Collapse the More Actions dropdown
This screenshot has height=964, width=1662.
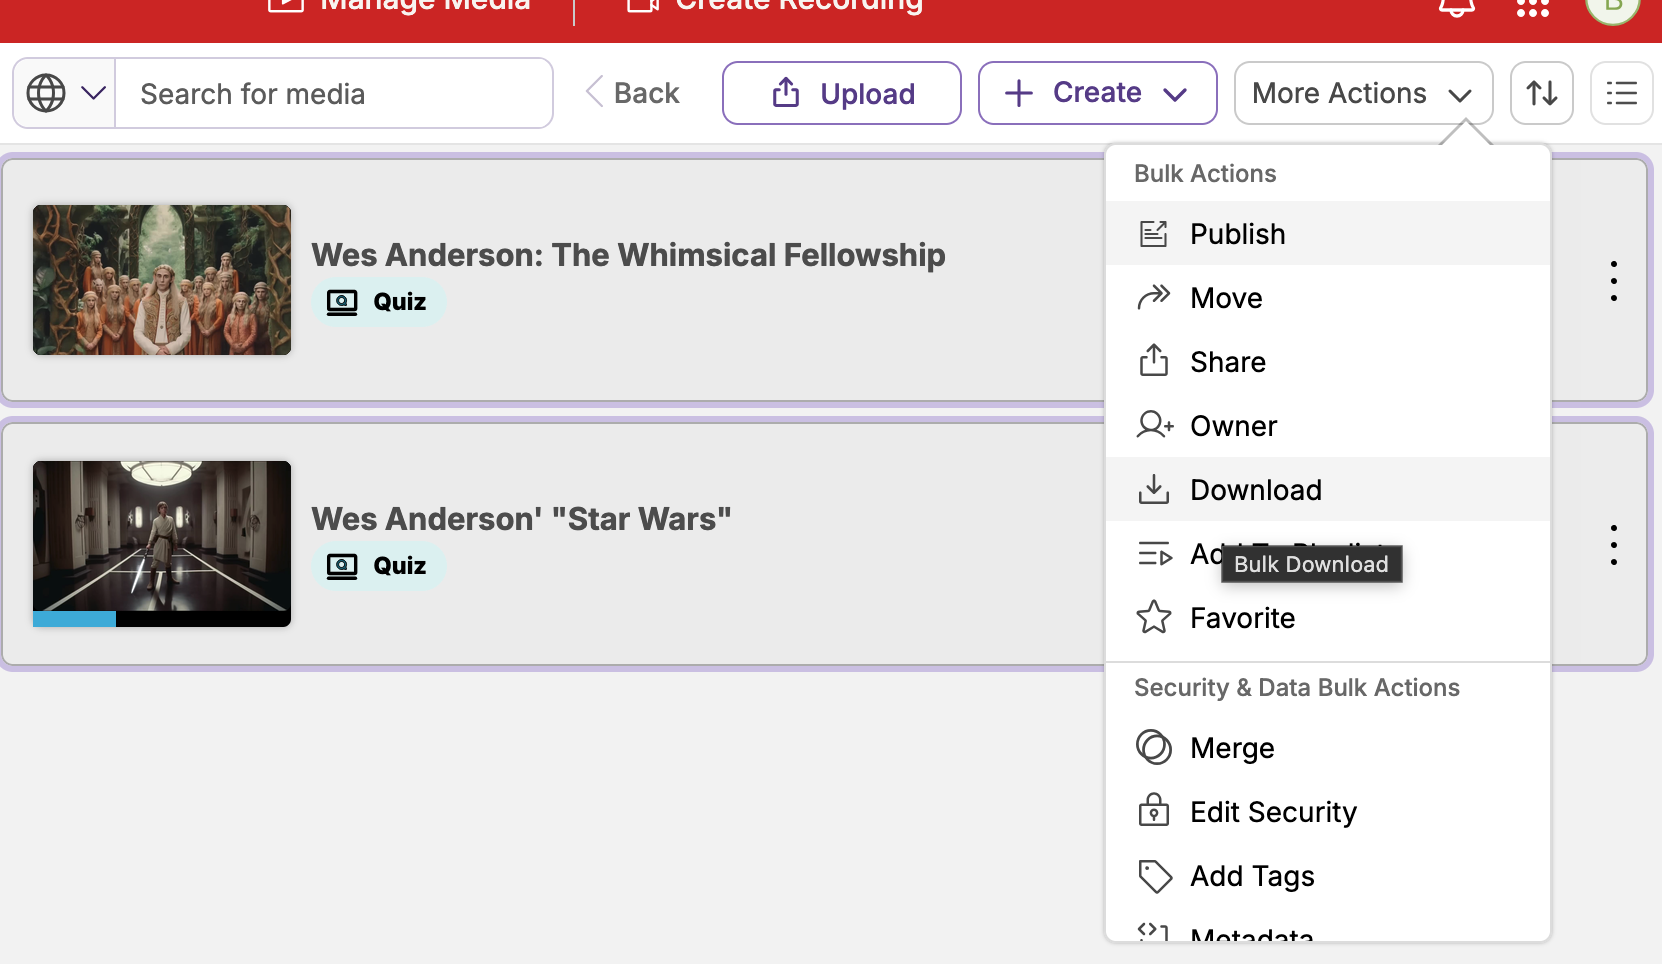point(1364,93)
